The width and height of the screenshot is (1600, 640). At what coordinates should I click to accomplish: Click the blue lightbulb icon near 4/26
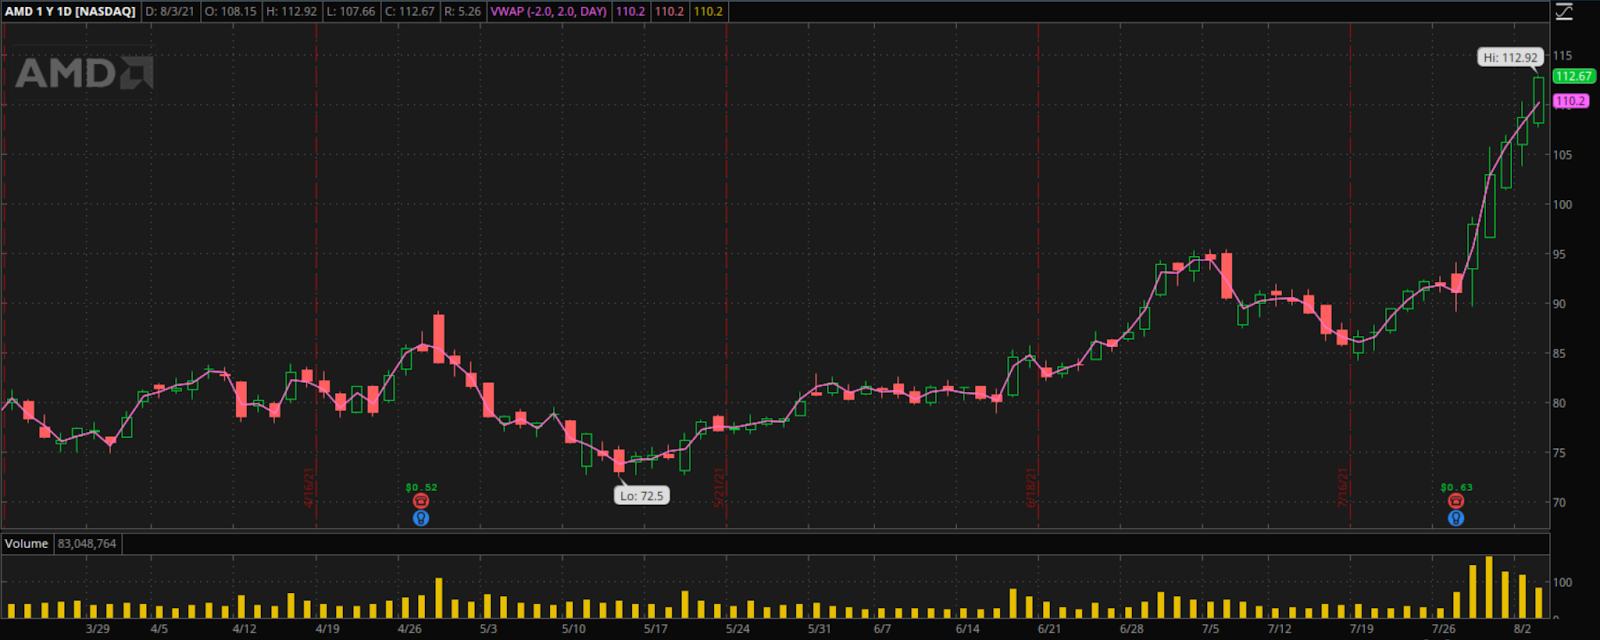click(421, 518)
